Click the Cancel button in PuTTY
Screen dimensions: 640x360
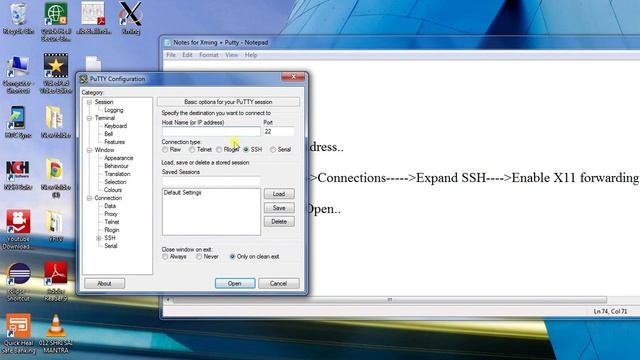click(279, 283)
